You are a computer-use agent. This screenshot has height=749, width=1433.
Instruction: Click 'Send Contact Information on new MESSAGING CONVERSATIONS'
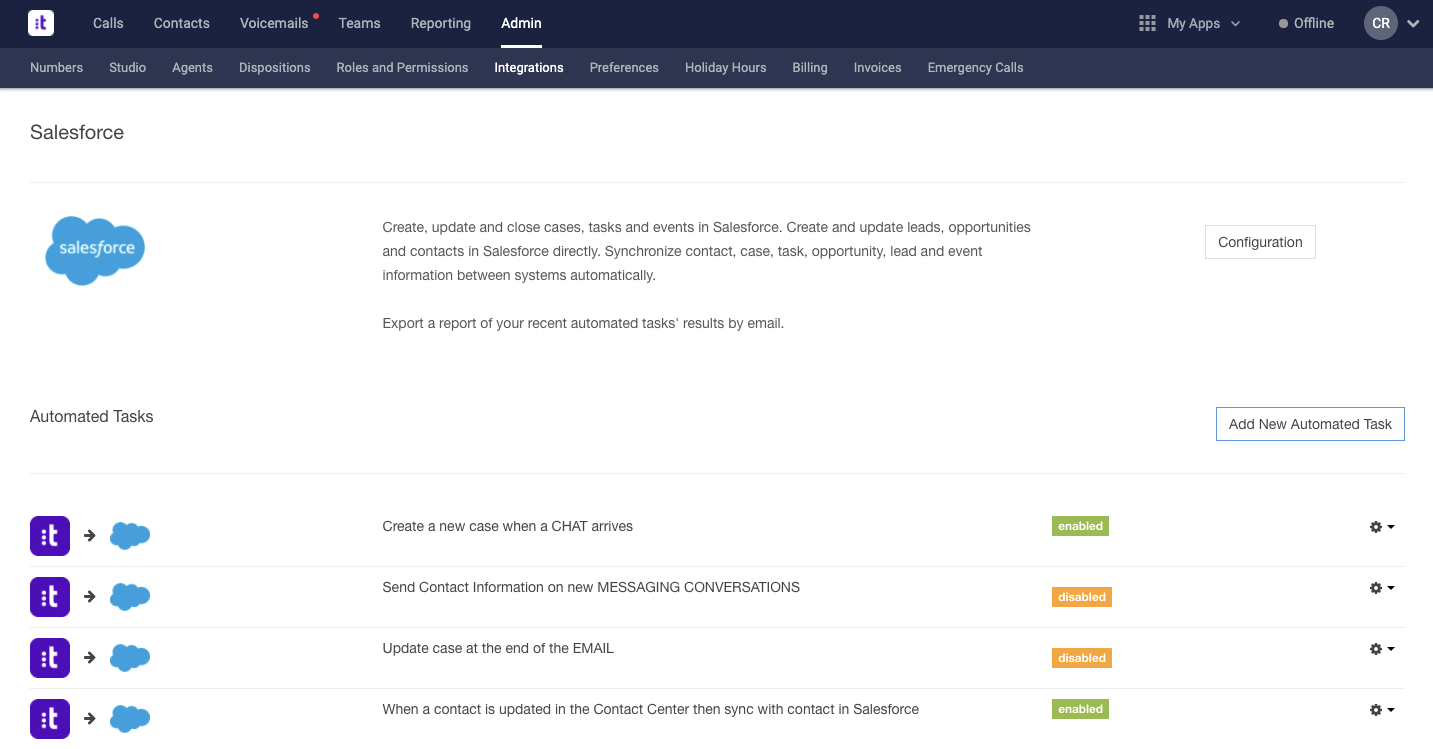tap(591, 587)
